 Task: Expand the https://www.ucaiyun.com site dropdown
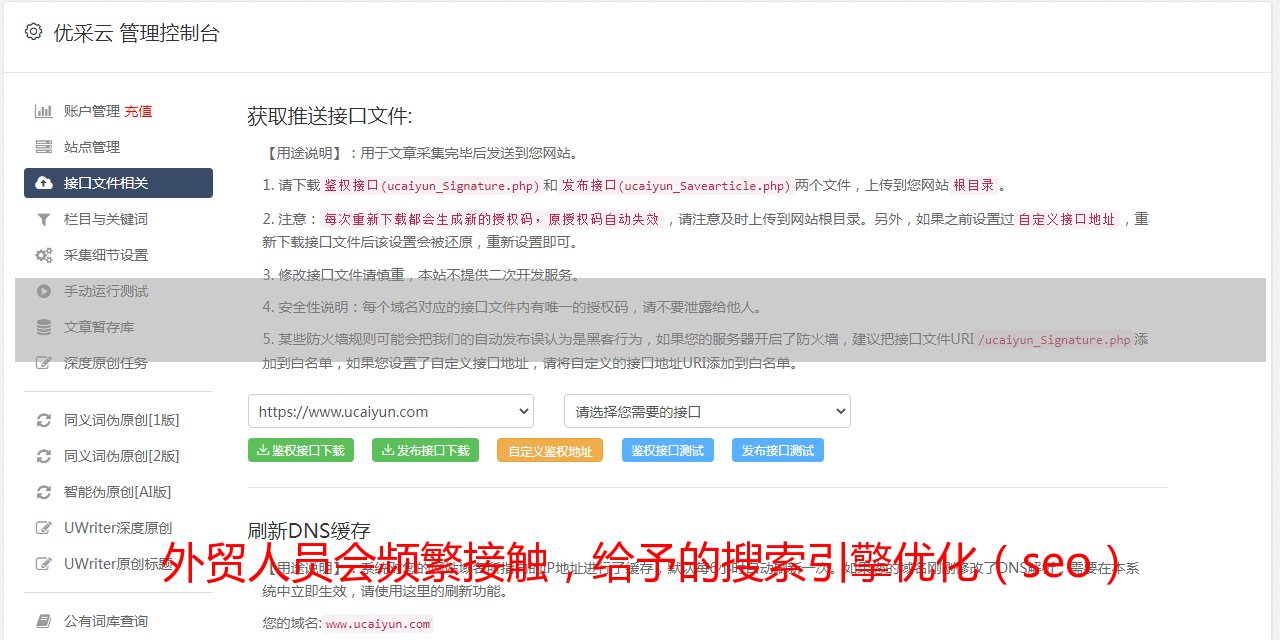click(x=391, y=411)
